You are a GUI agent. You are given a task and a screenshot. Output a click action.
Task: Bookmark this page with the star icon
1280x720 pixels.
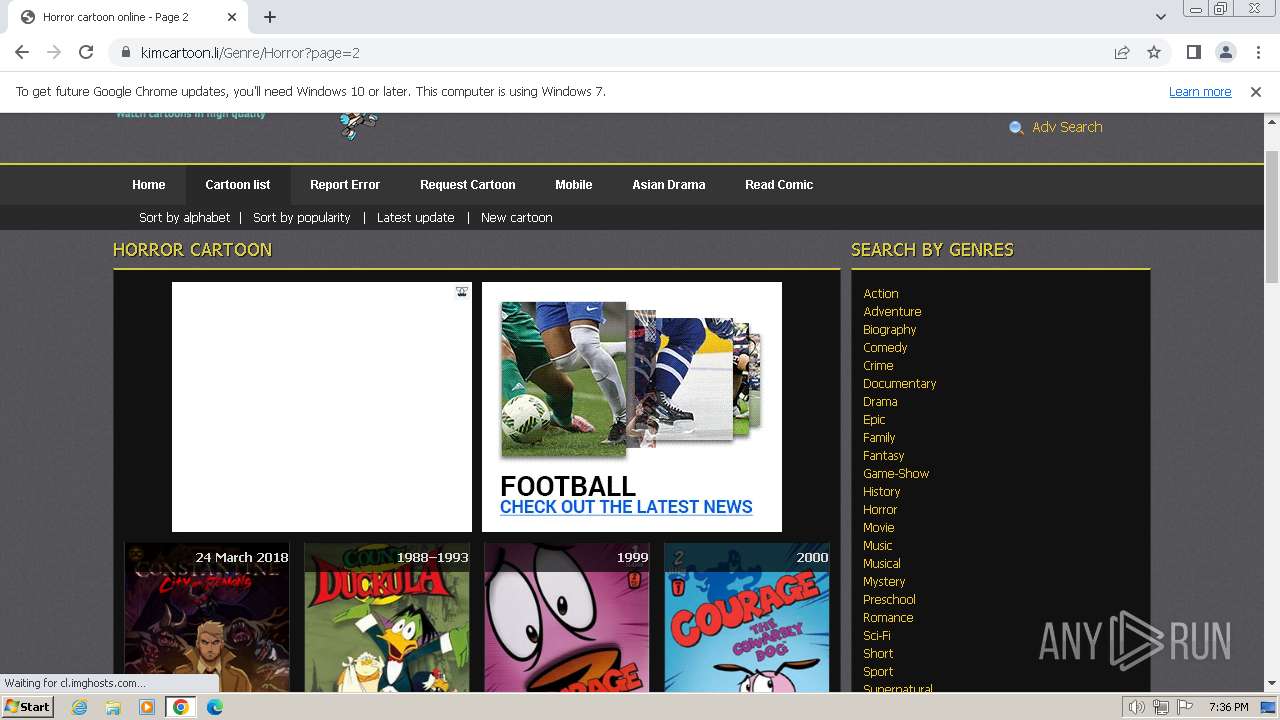pos(1154,53)
